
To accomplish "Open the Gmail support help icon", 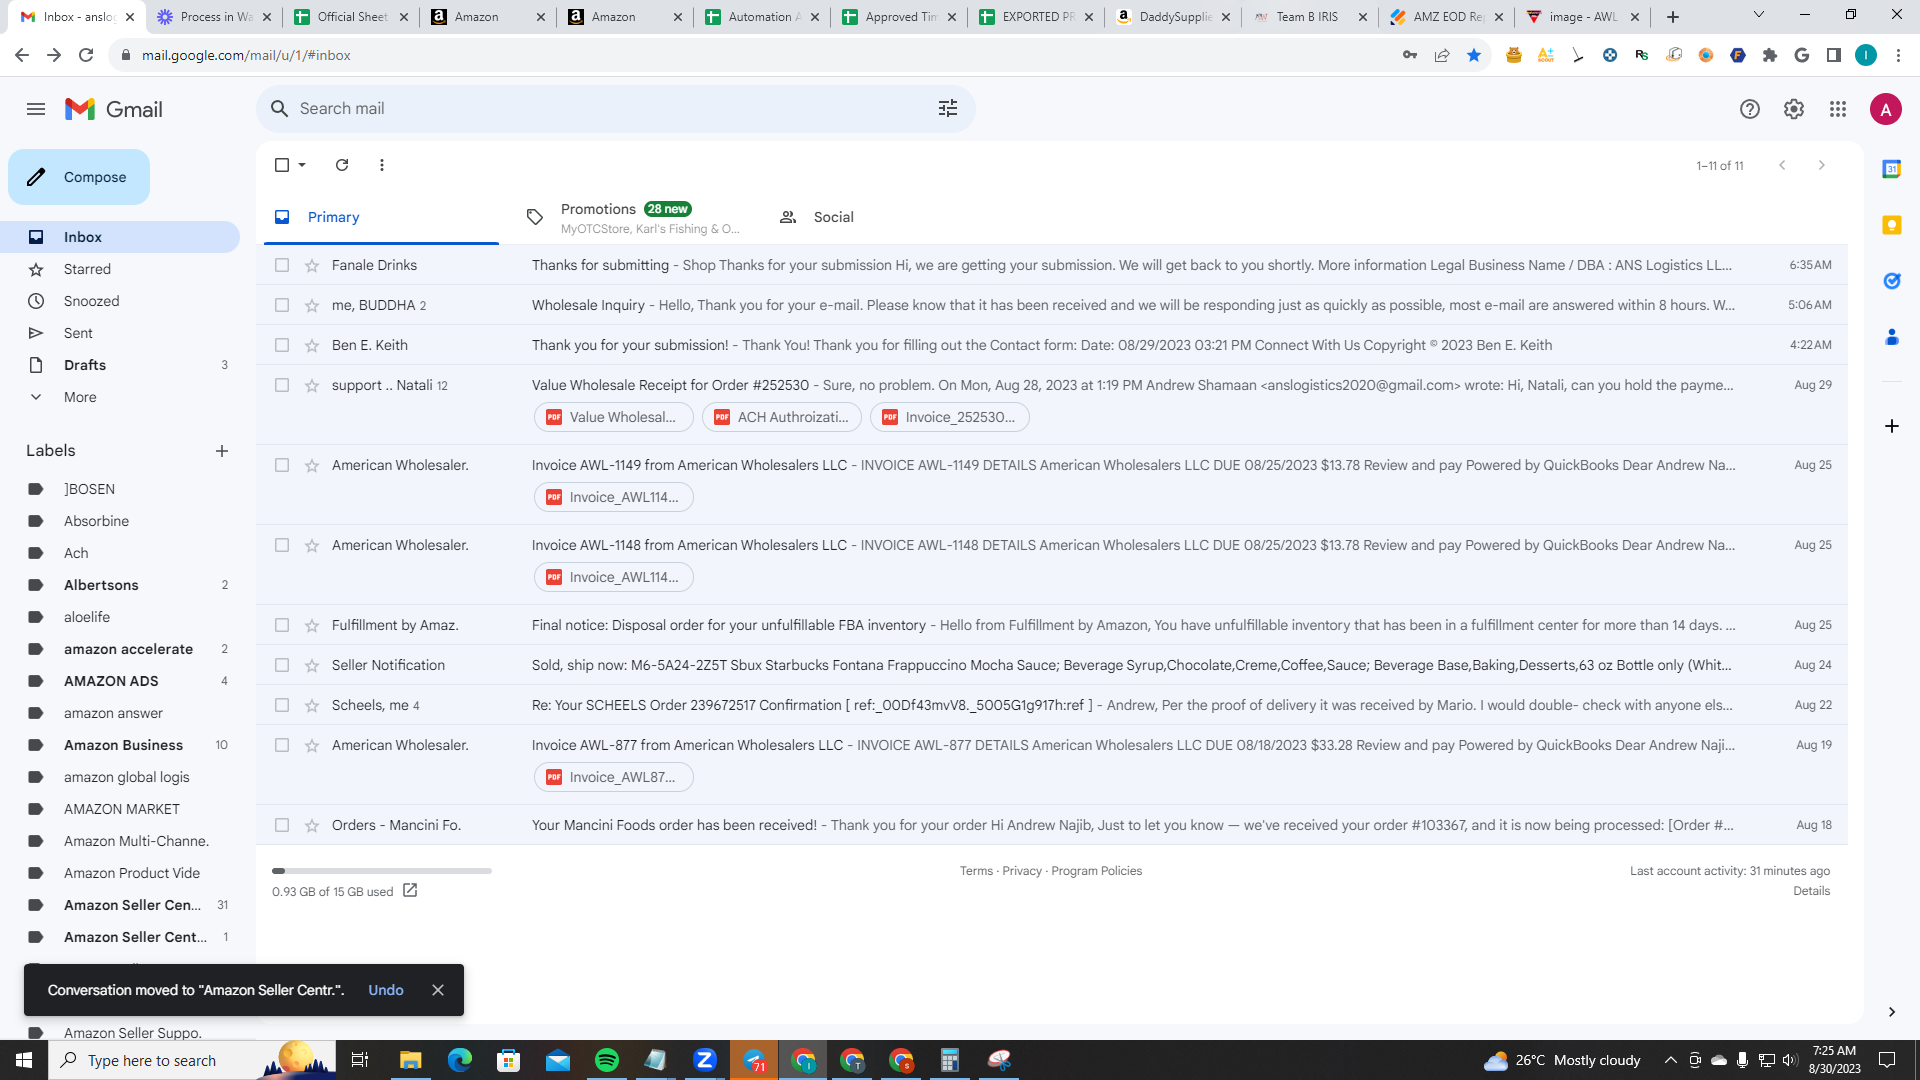I will [x=1750, y=109].
